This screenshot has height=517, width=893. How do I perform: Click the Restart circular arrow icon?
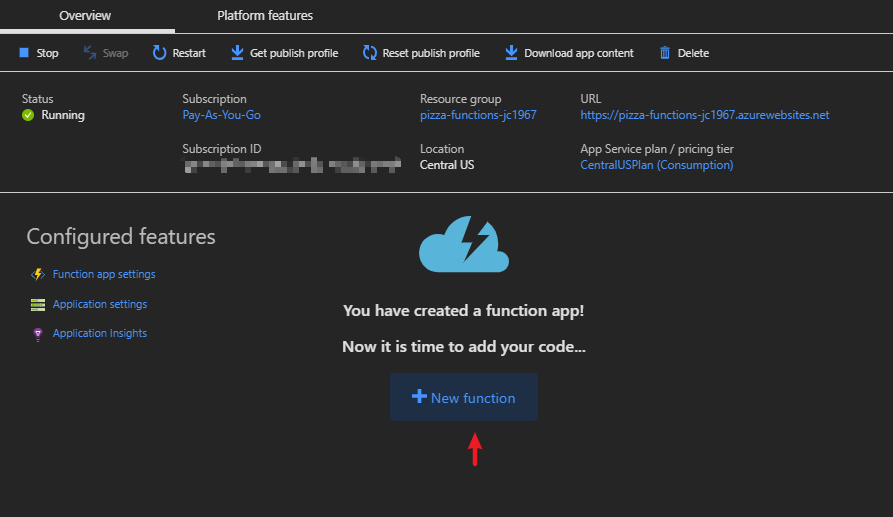159,53
